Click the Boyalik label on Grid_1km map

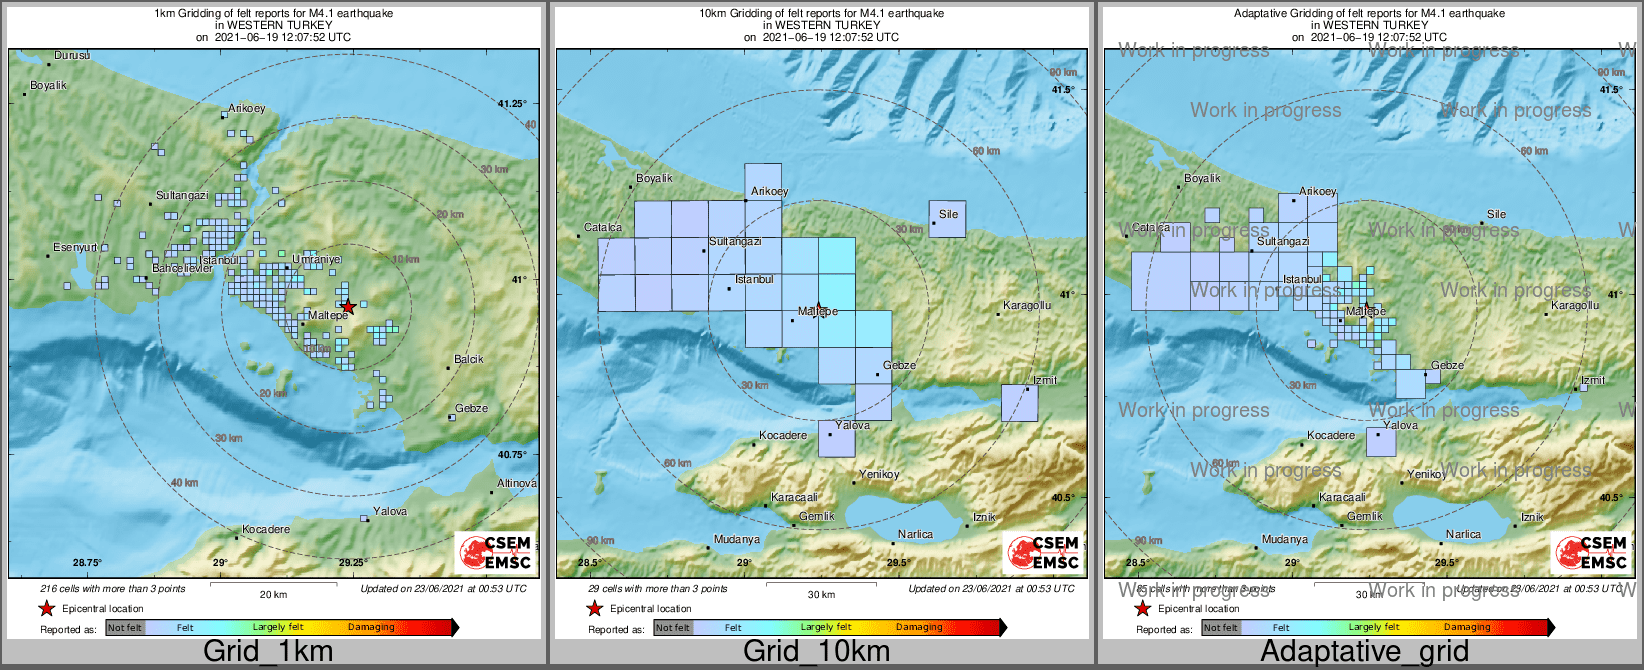click(x=48, y=86)
